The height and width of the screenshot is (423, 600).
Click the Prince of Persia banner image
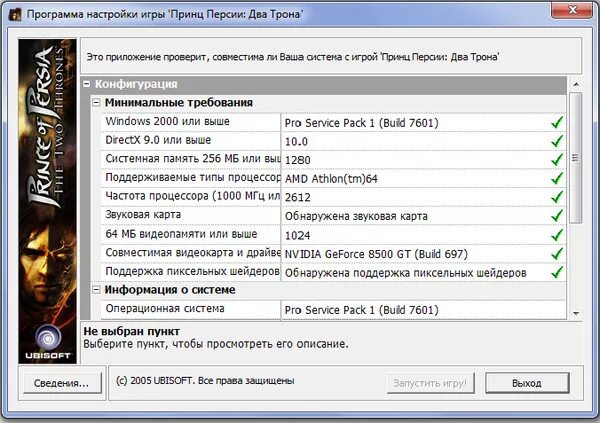coord(48,201)
